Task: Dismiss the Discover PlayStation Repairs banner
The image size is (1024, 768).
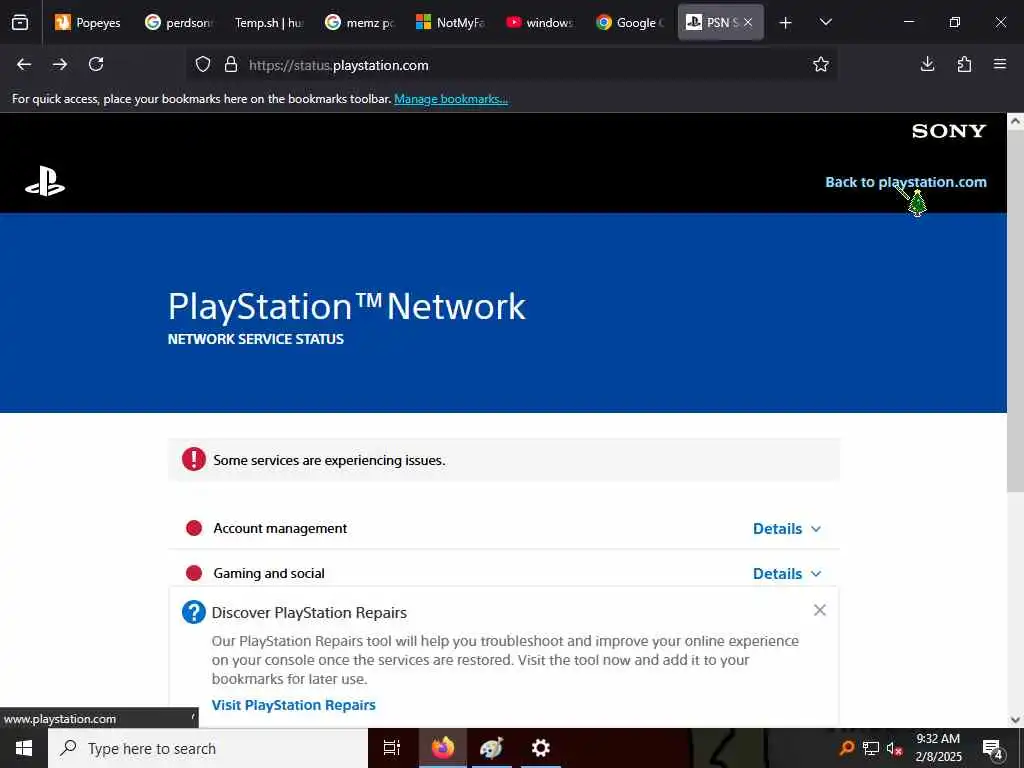Action: coord(820,610)
